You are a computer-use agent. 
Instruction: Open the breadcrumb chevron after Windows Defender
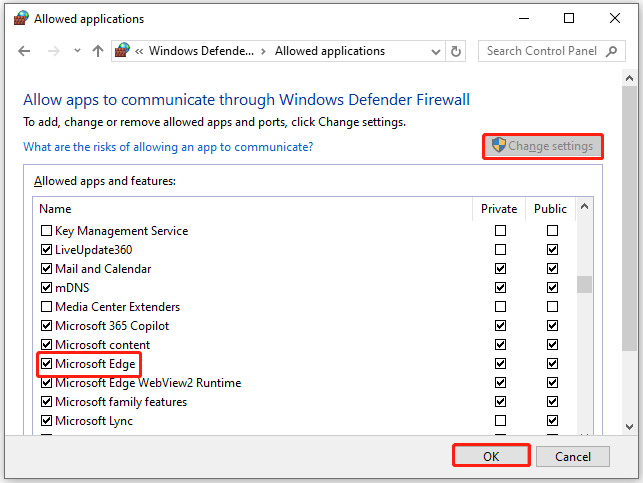click(263, 51)
